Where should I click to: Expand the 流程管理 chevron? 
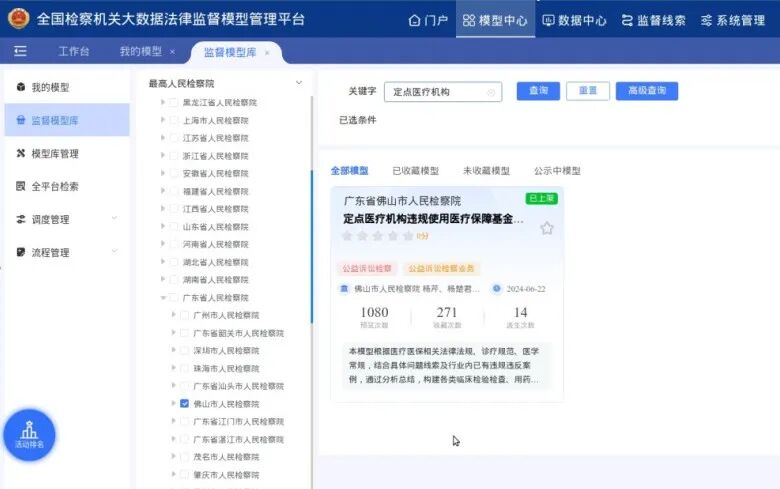coord(114,251)
